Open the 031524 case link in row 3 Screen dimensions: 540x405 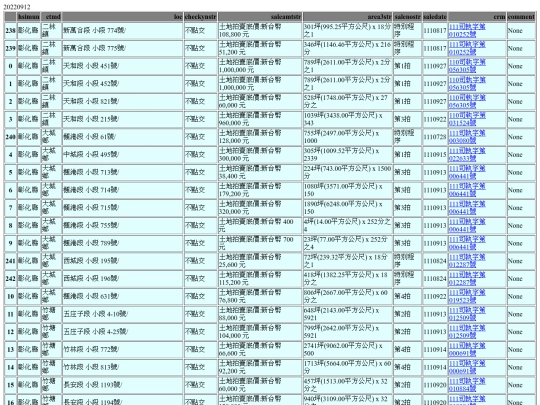point(467,119)
